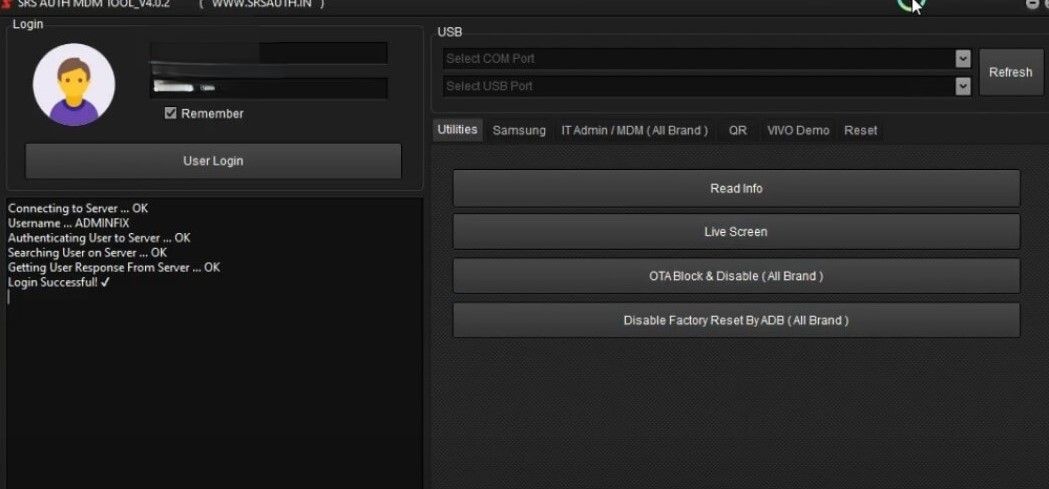Viewport: 1049px width, 489px height.
Task: Click the 'Login Successful!' log line
Action: pos(59,282)
